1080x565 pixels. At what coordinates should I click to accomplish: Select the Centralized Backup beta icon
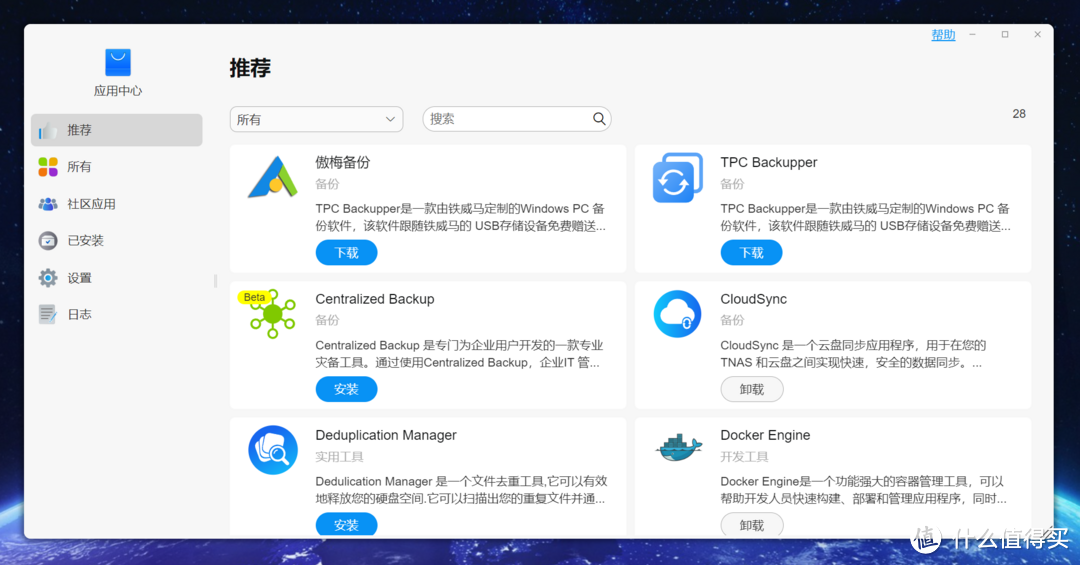tap(271, 314)
